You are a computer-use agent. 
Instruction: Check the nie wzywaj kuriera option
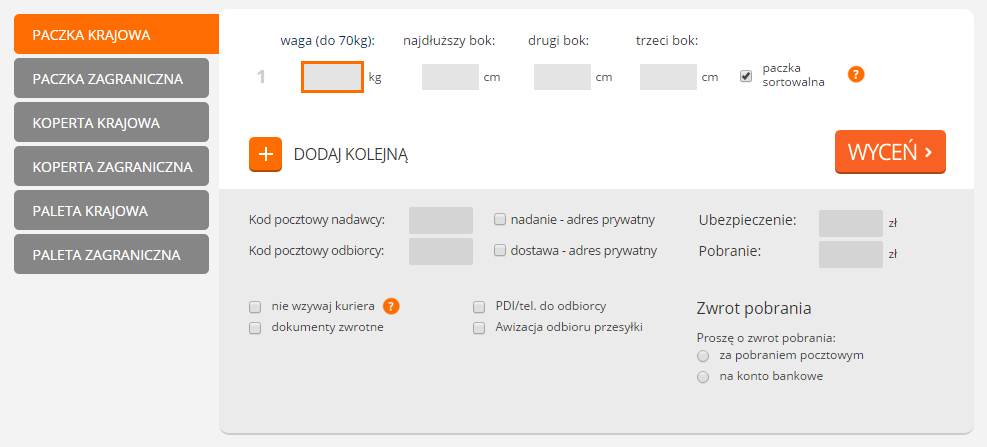tap(255, 307)
